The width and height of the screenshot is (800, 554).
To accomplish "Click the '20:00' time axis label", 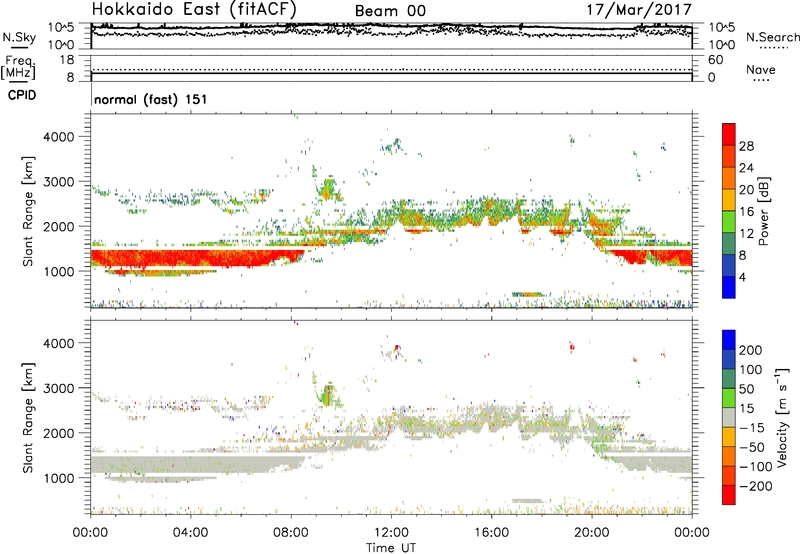I will coord(592,533).
